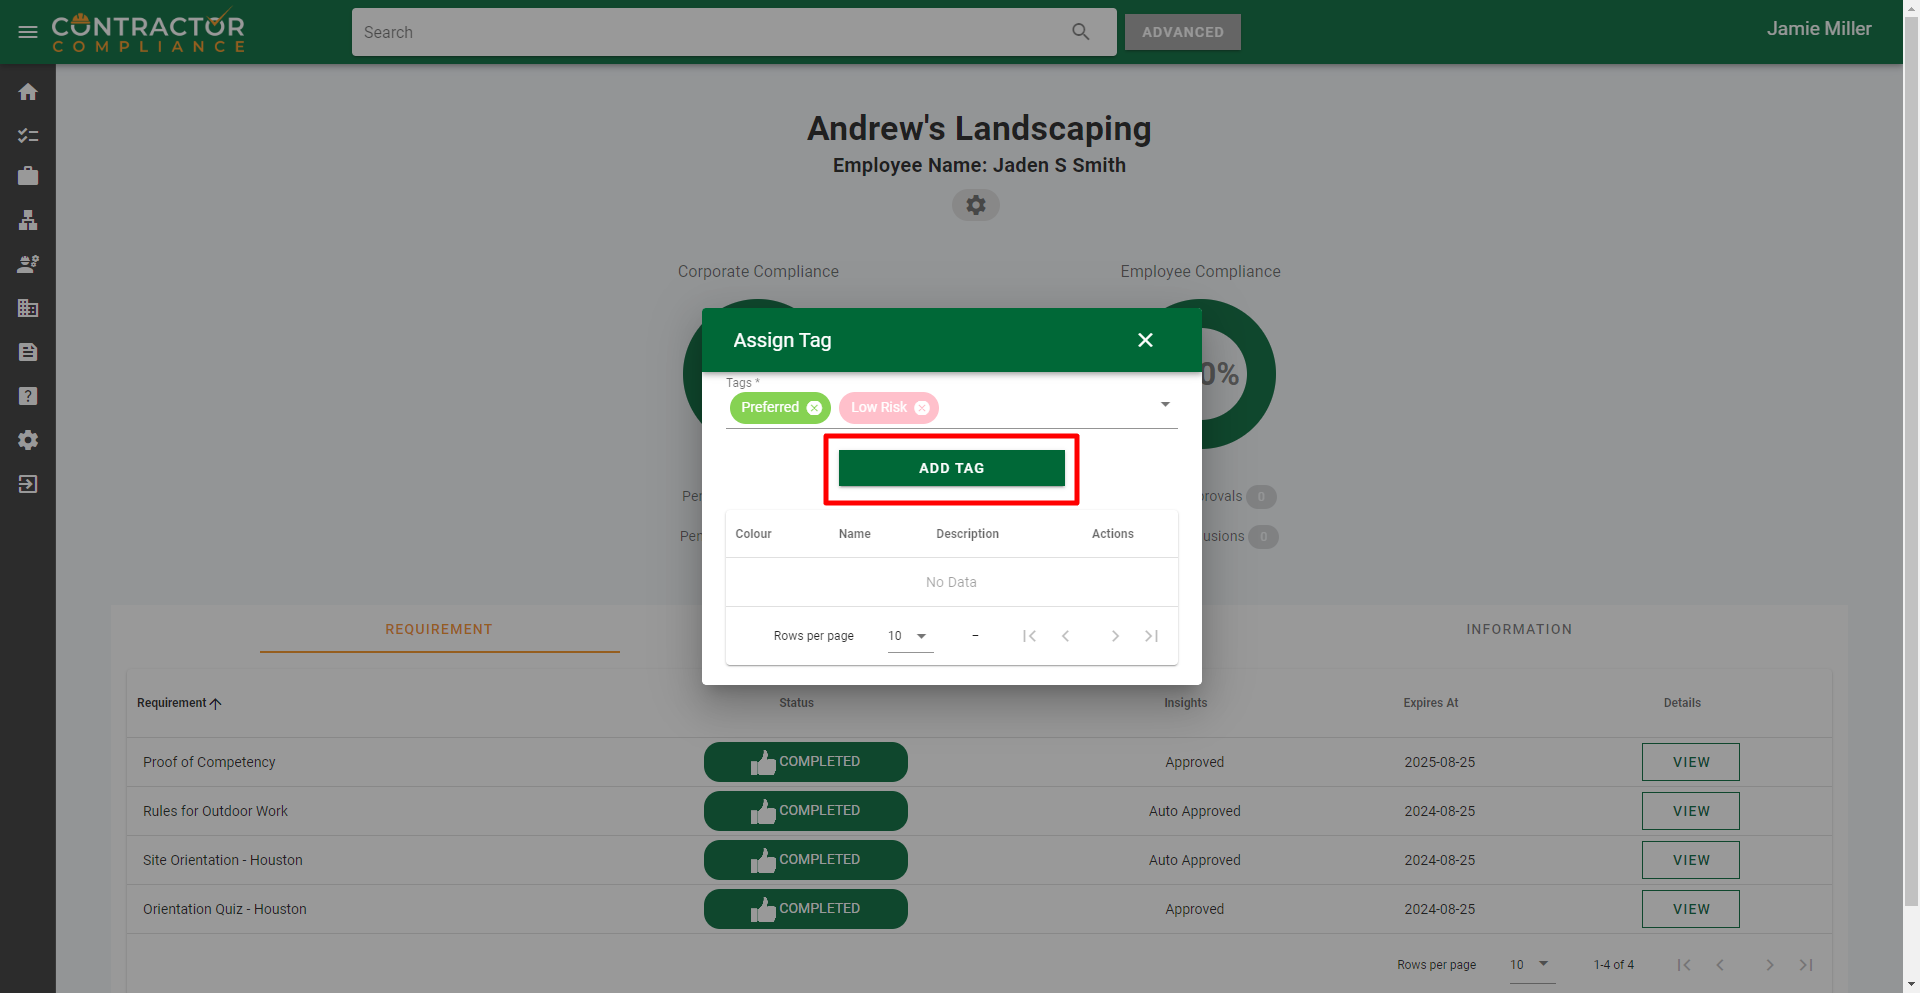Go to Home via sidebar icon
The height and width of the screenshot is (993, 1920).
click(x=28, y=92)
